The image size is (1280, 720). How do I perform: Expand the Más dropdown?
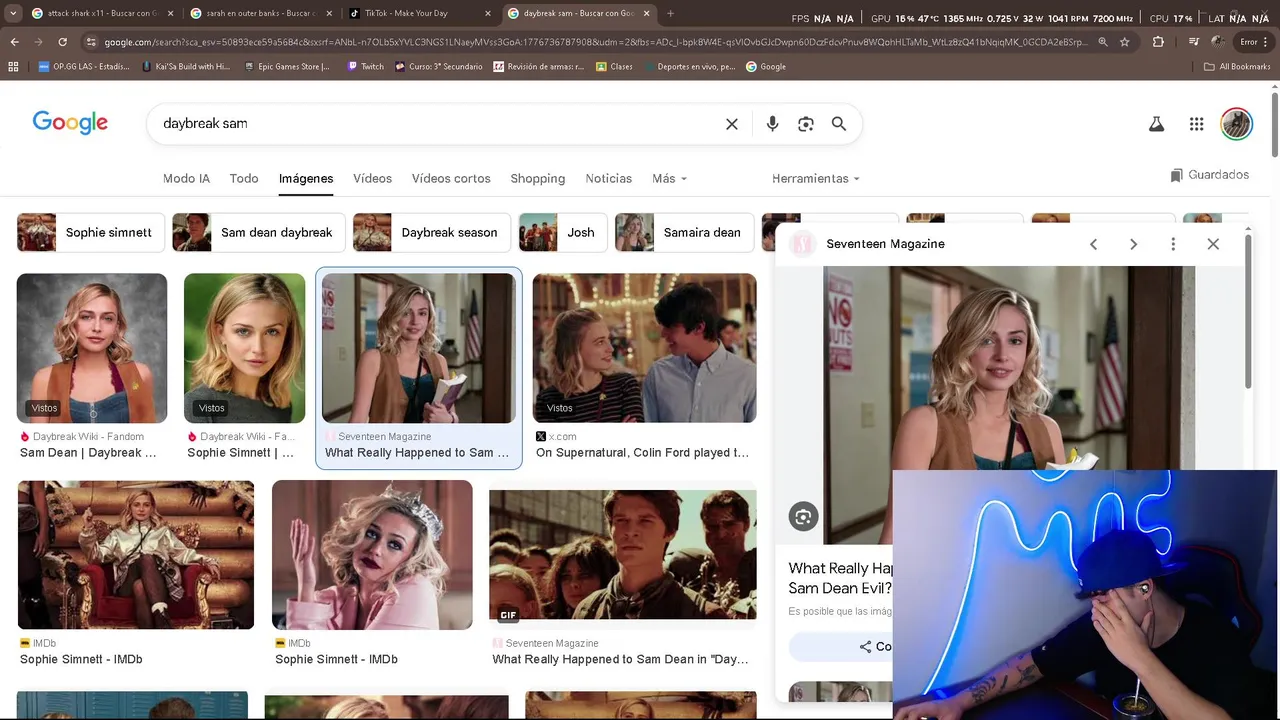(x=669, y=178)
